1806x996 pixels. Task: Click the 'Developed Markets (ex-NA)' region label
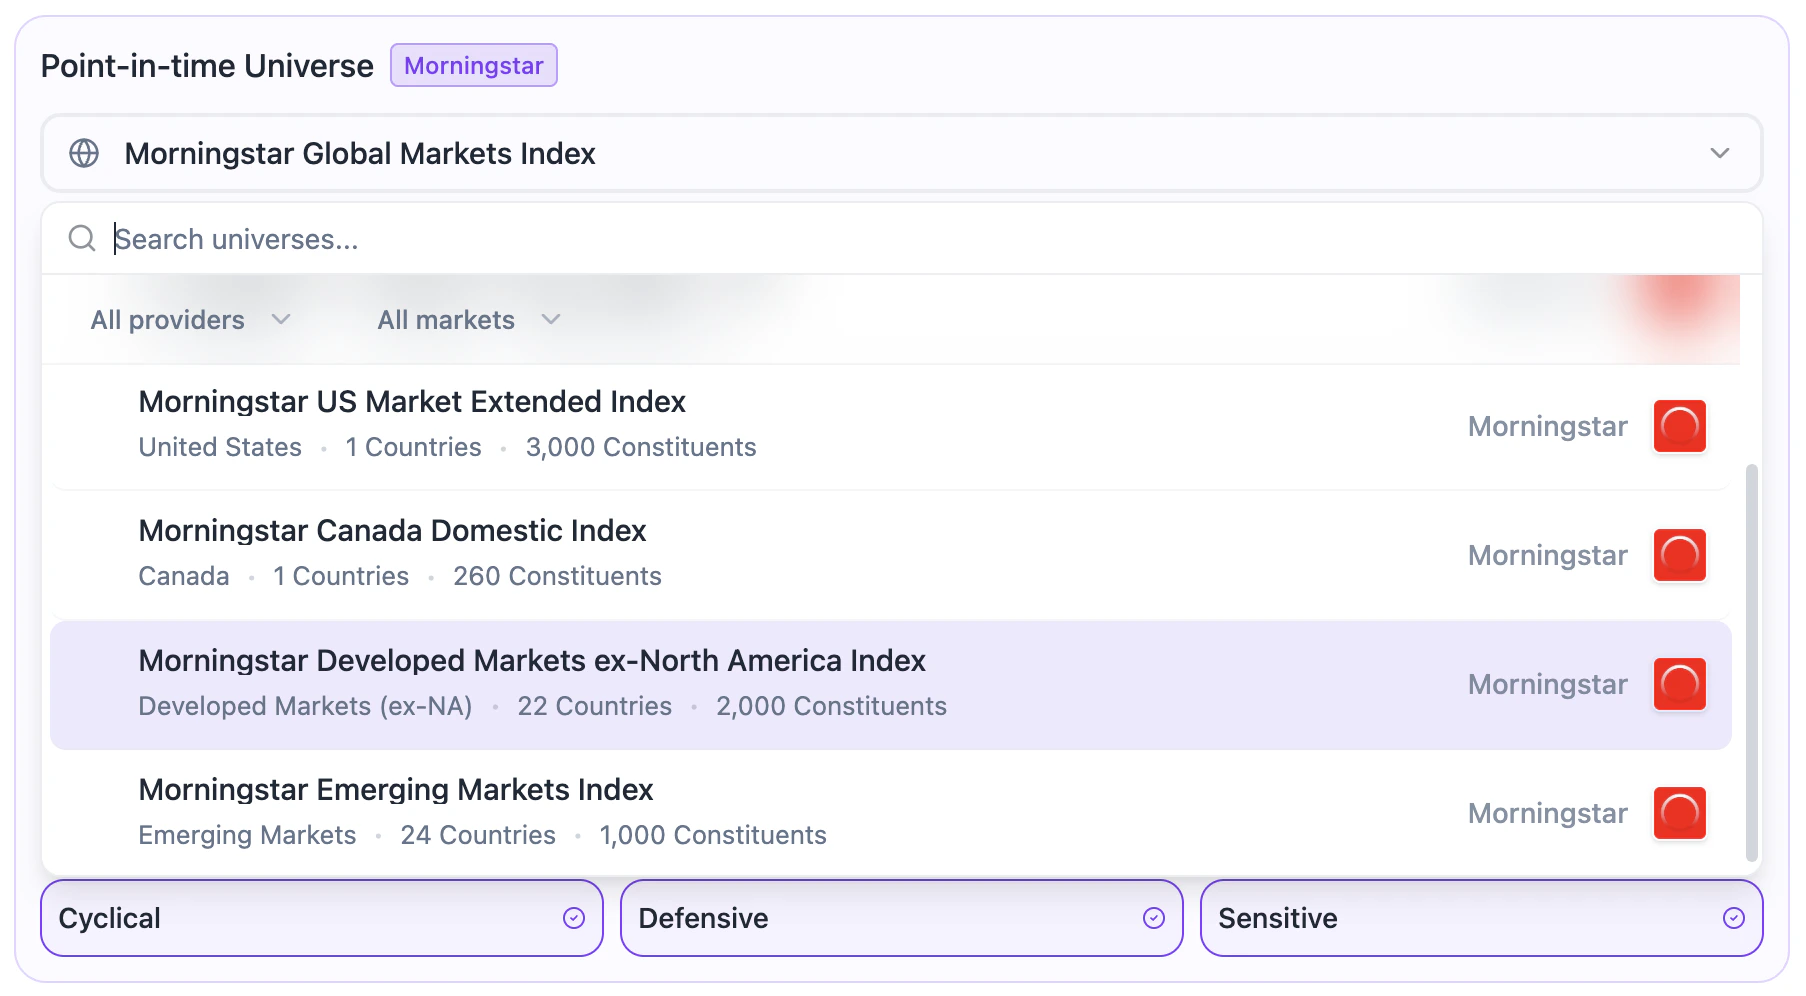(x=305, y=706)
